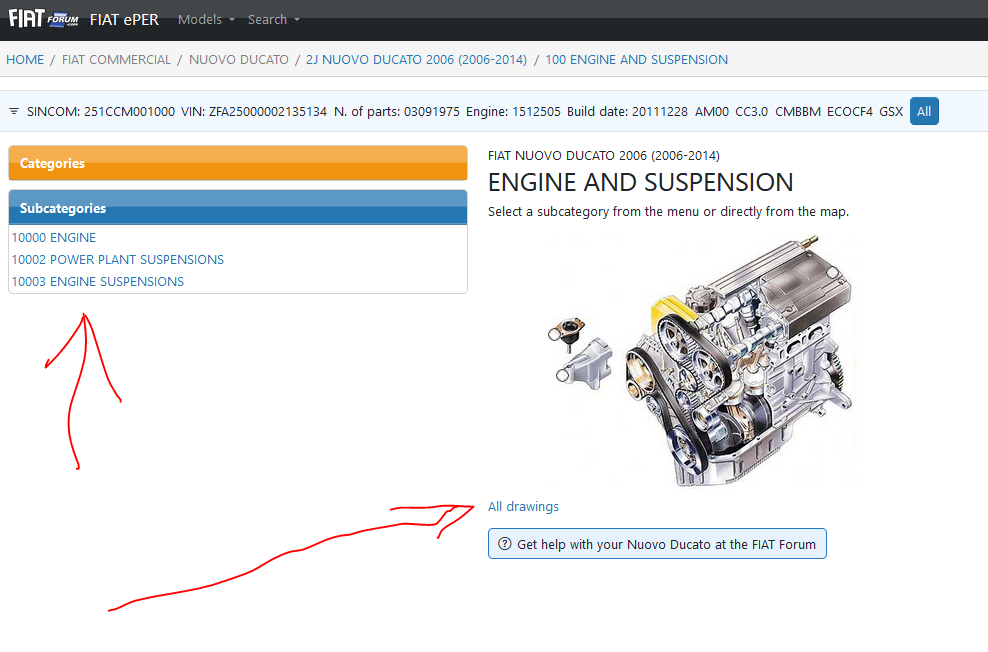Image resolution: width=988 pixels, height=652 pixels.
Task: Select the AM00 option code
Action: pos(712,112)
